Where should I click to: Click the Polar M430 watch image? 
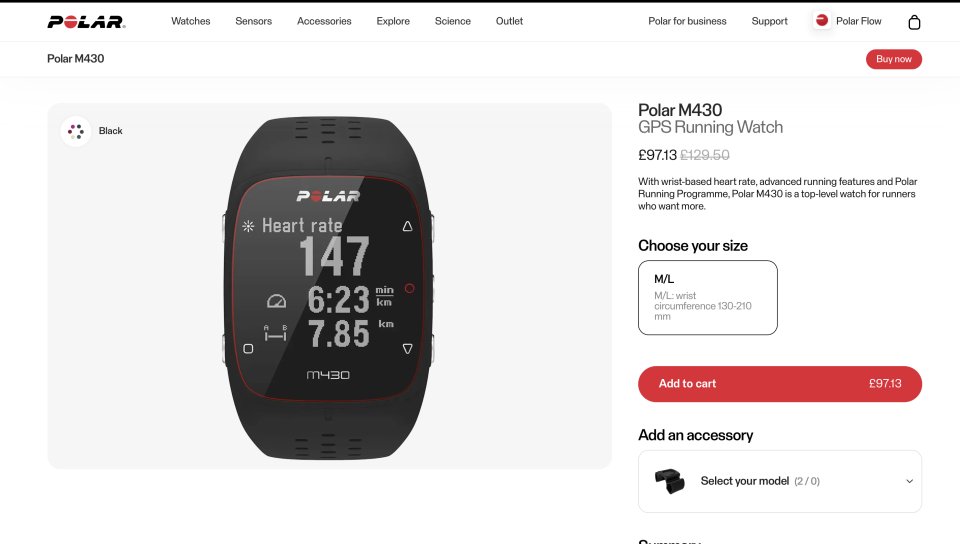pos(328,288)
